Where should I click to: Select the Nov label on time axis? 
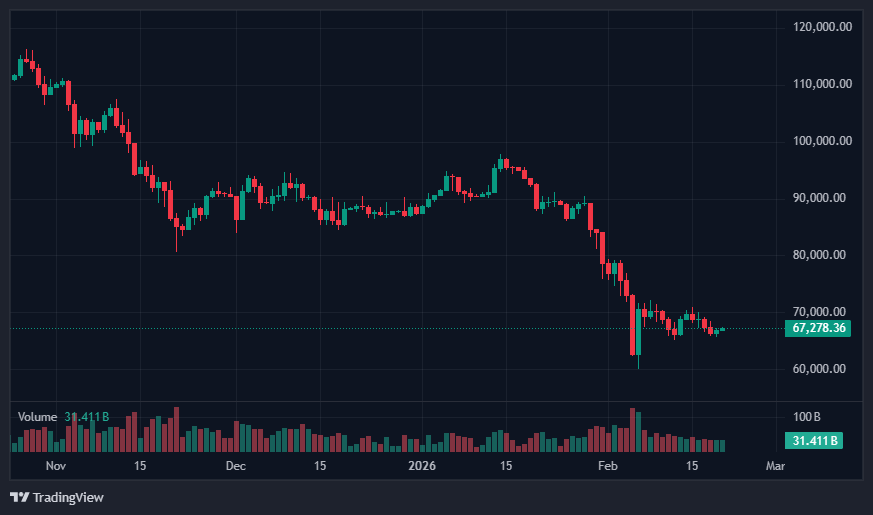[x=56, y=466]
